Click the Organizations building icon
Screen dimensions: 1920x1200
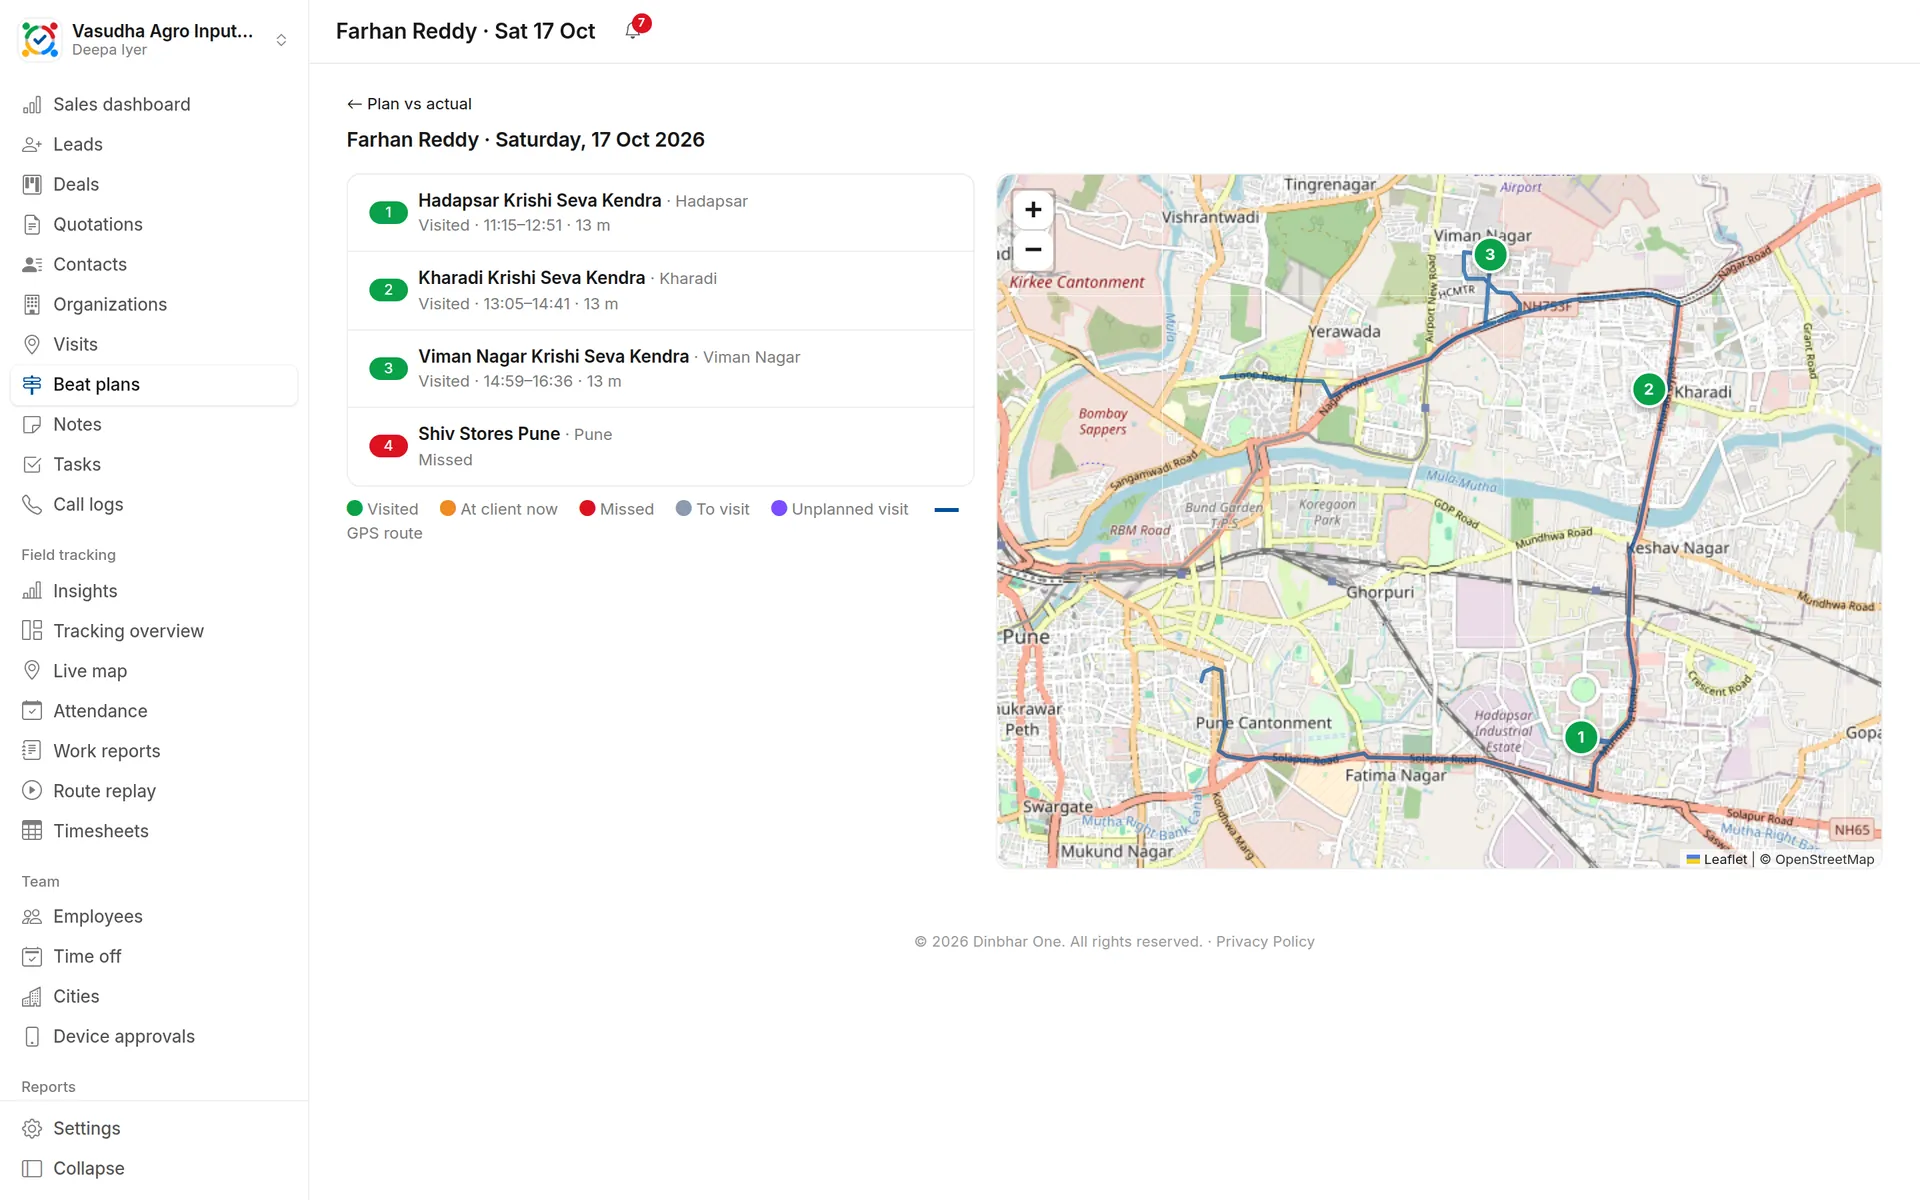coord(32,305)
